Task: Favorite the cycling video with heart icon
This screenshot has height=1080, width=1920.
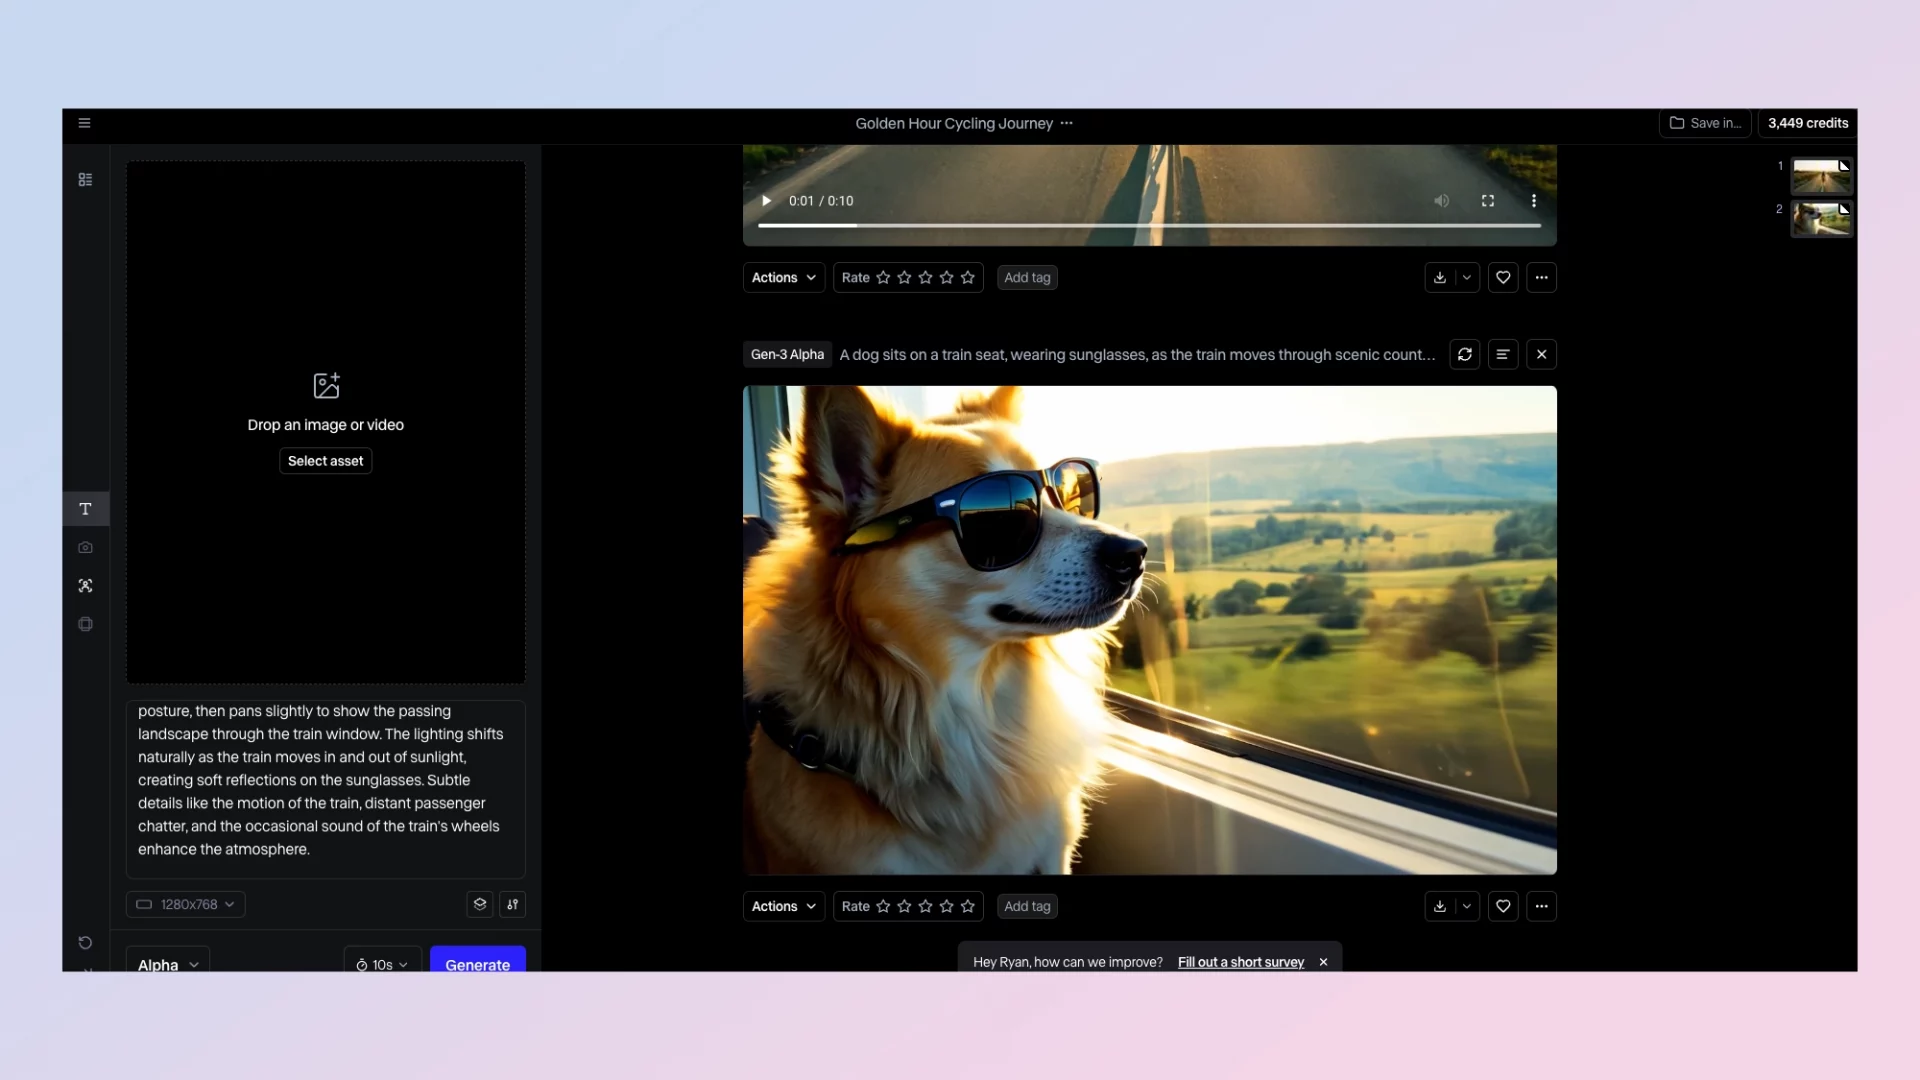Action: (x=1503, y=277)
